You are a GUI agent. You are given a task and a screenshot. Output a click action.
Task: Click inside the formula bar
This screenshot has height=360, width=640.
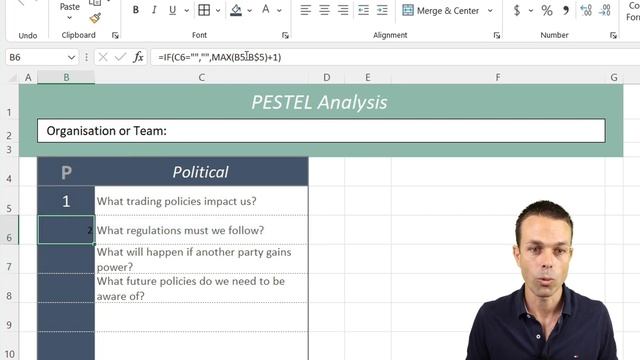point(395,57)
